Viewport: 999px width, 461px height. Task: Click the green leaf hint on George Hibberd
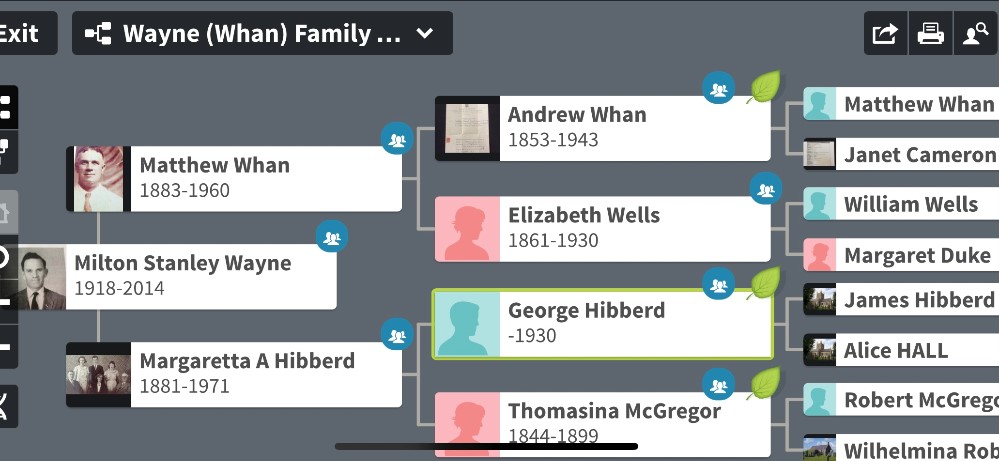765,283
